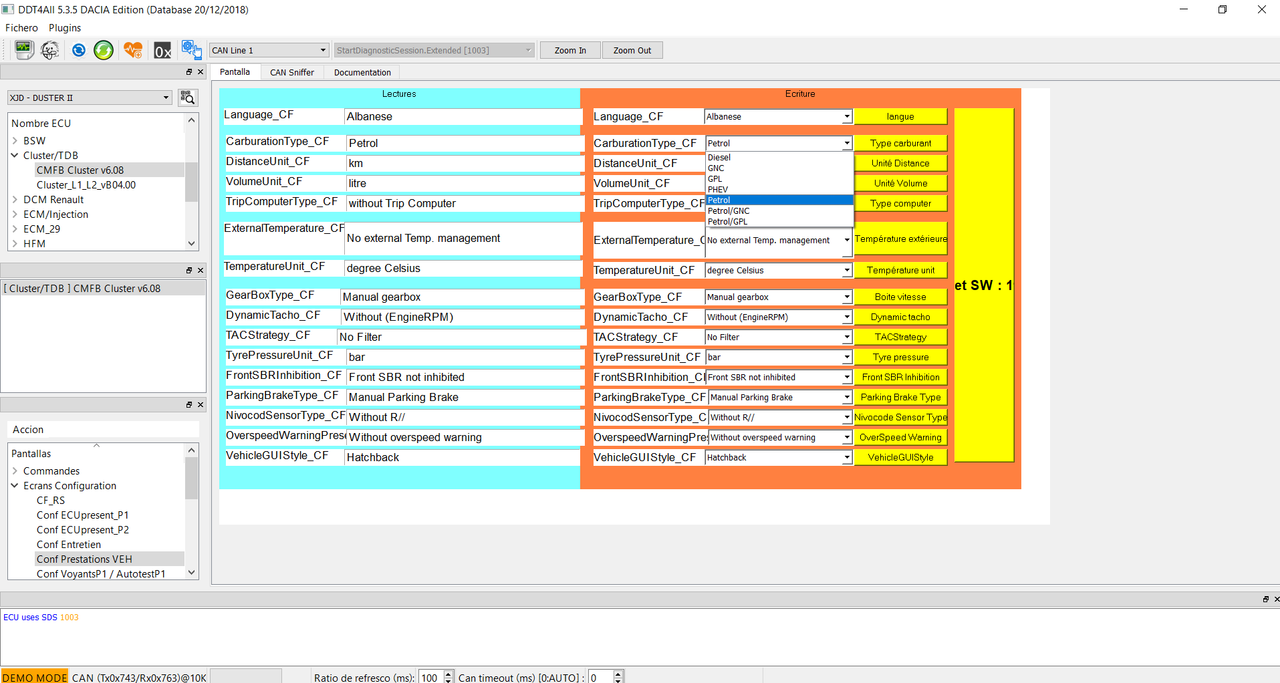
Task: Open GearBoxType_CF Manual gearbox dropdown
Action: point(778,297)
